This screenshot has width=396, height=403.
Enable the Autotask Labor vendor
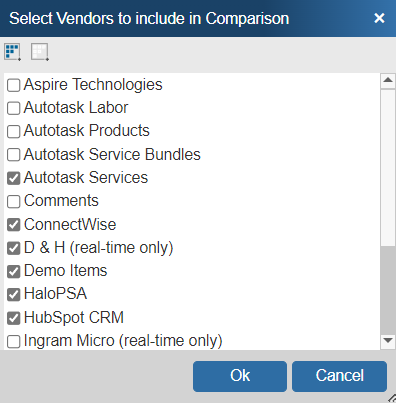coord(14,108)
